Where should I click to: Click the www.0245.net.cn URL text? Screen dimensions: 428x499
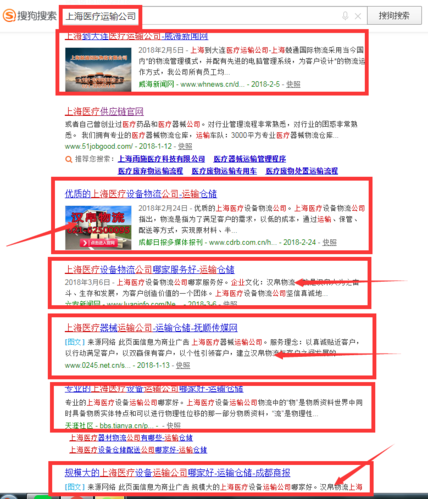click(x=98, y=365)
